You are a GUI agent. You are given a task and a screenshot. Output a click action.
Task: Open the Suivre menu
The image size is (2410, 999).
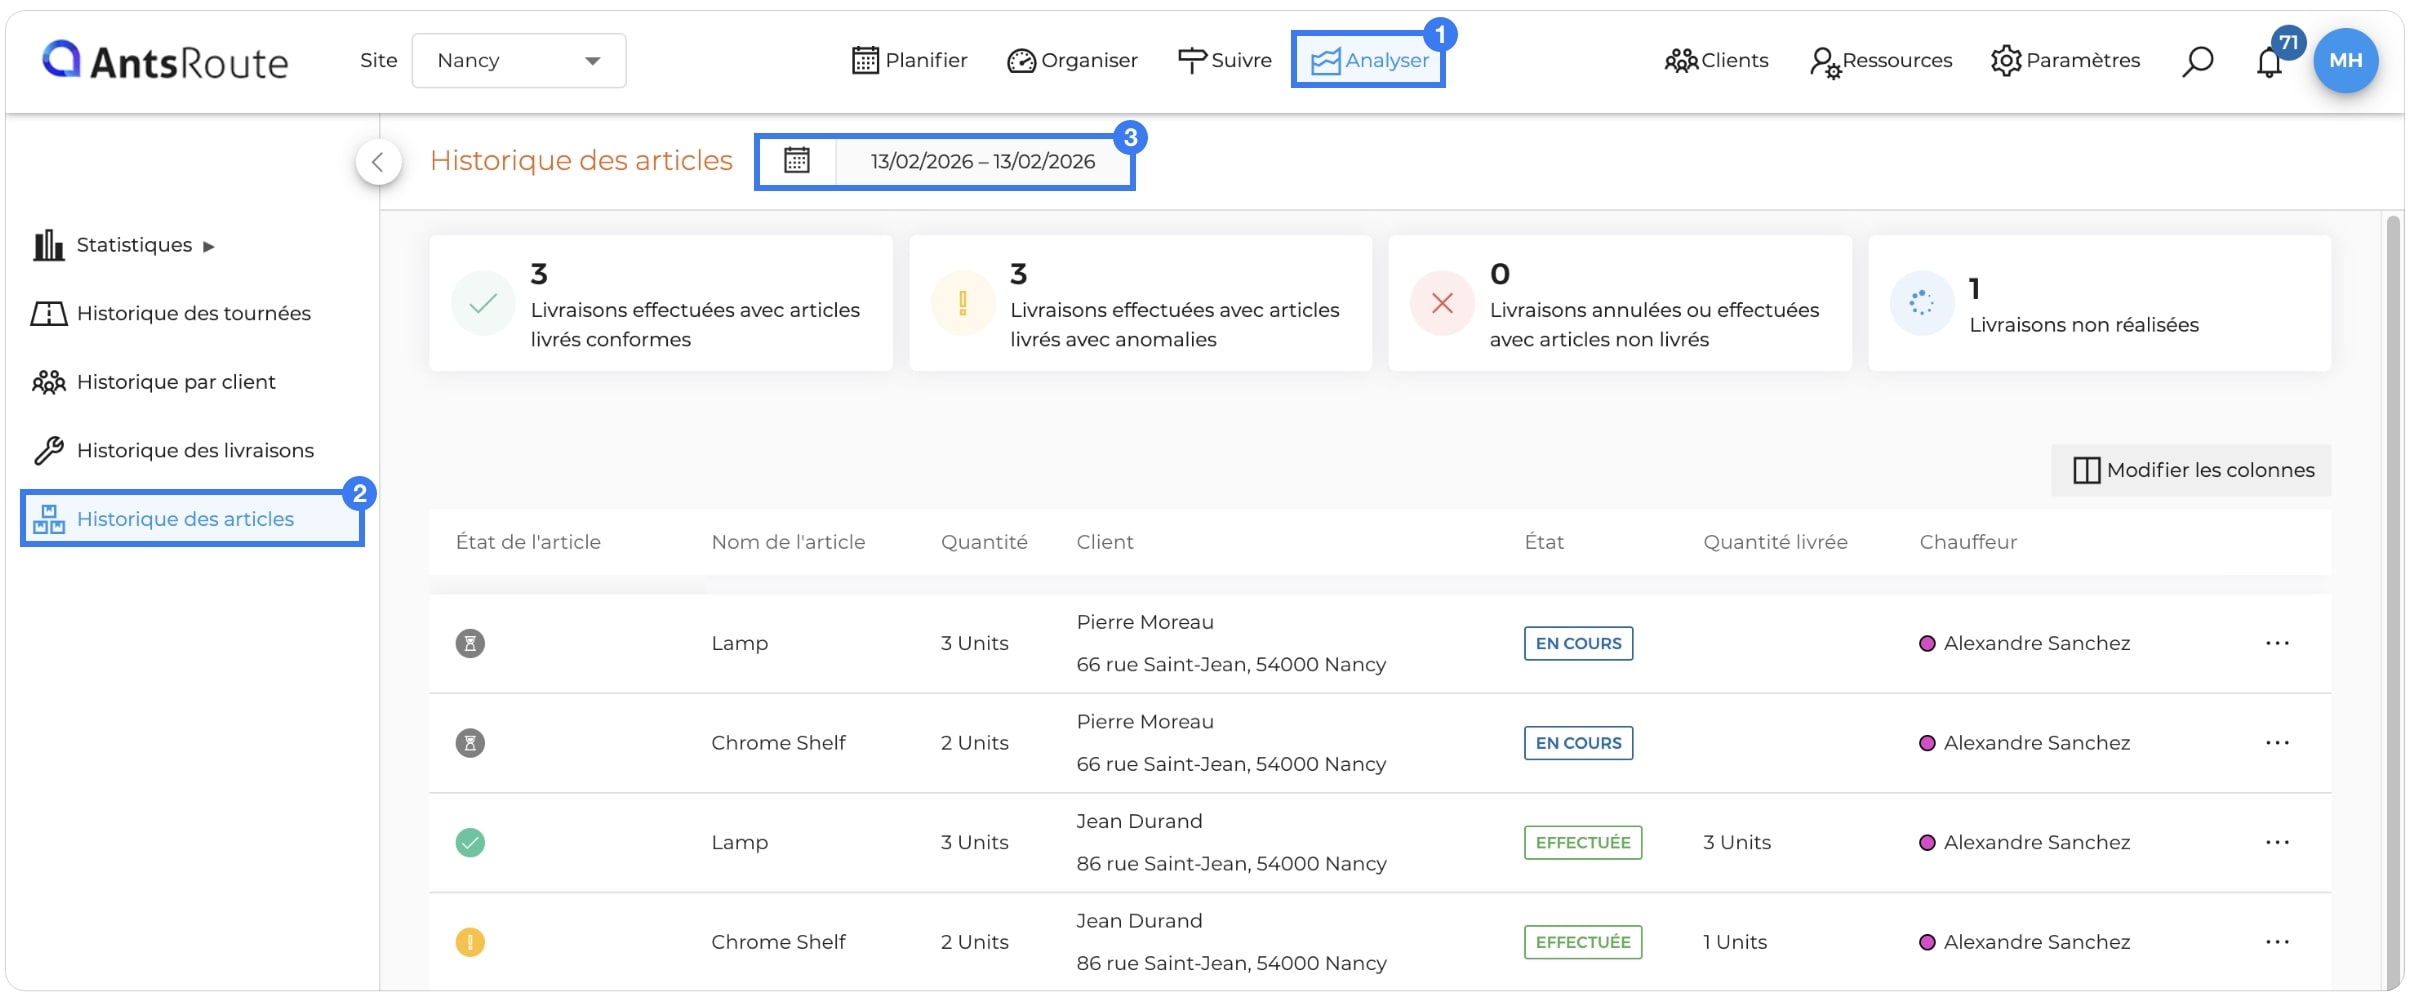(1224, 61)
